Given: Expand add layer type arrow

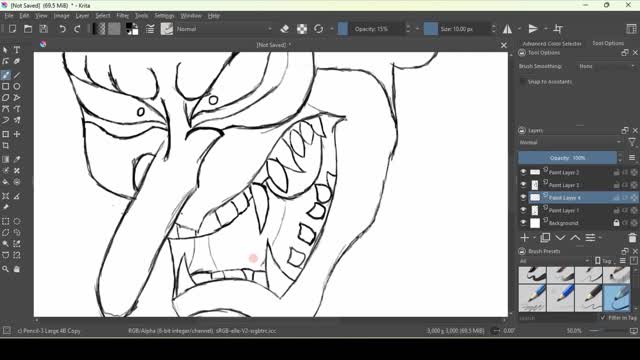Looking at the screenshot, I should pyautogui.click(x=535, y=238).
